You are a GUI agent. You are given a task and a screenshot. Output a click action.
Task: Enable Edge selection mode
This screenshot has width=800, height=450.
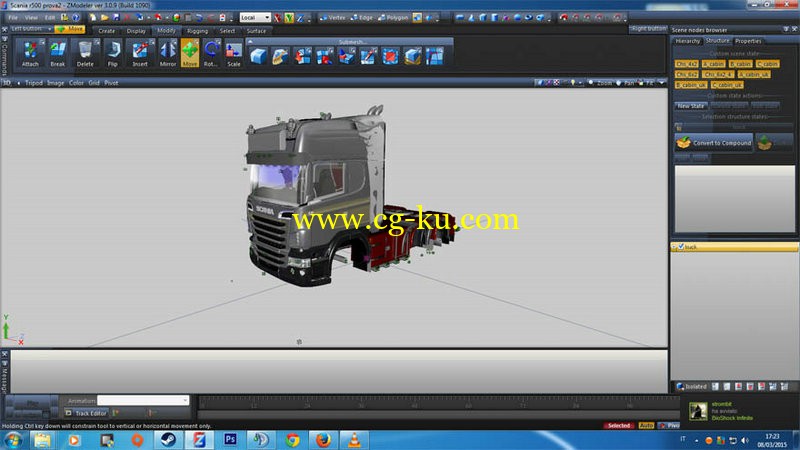tap(362, 17)
